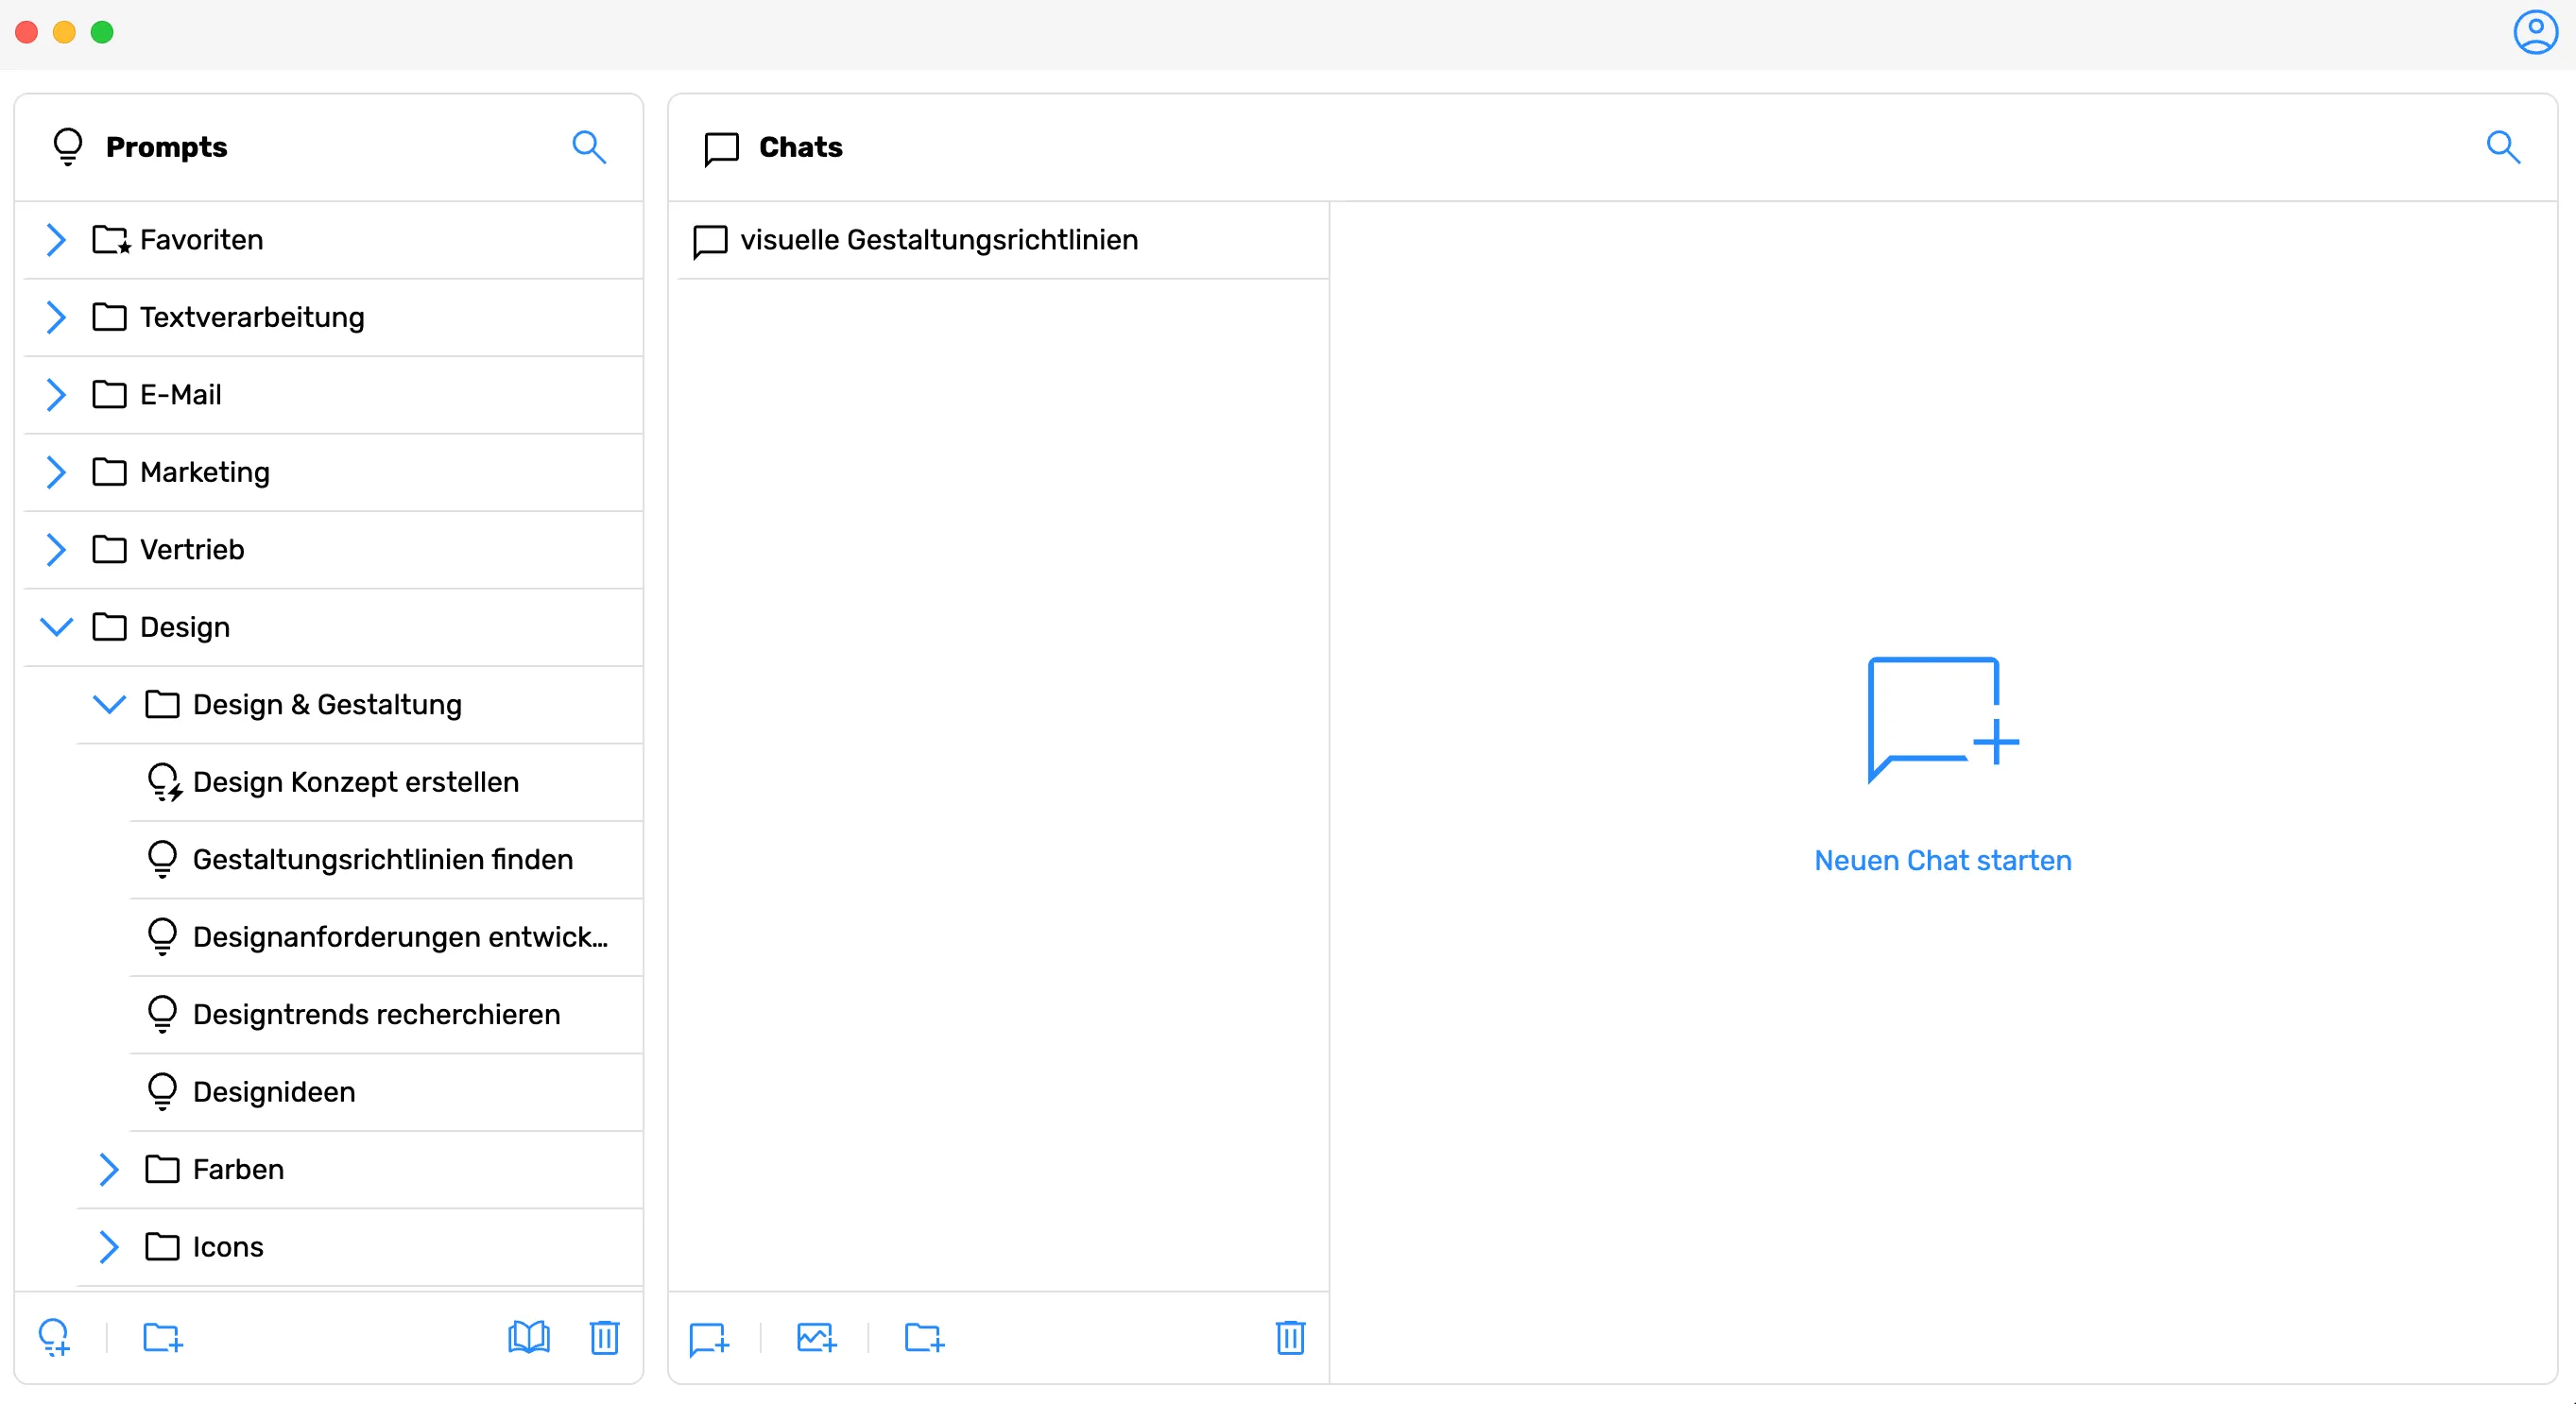The width and height of the screenshot is (2576, 1404).
Task: Expand the Icons folder chevron
Action: 109,1246
